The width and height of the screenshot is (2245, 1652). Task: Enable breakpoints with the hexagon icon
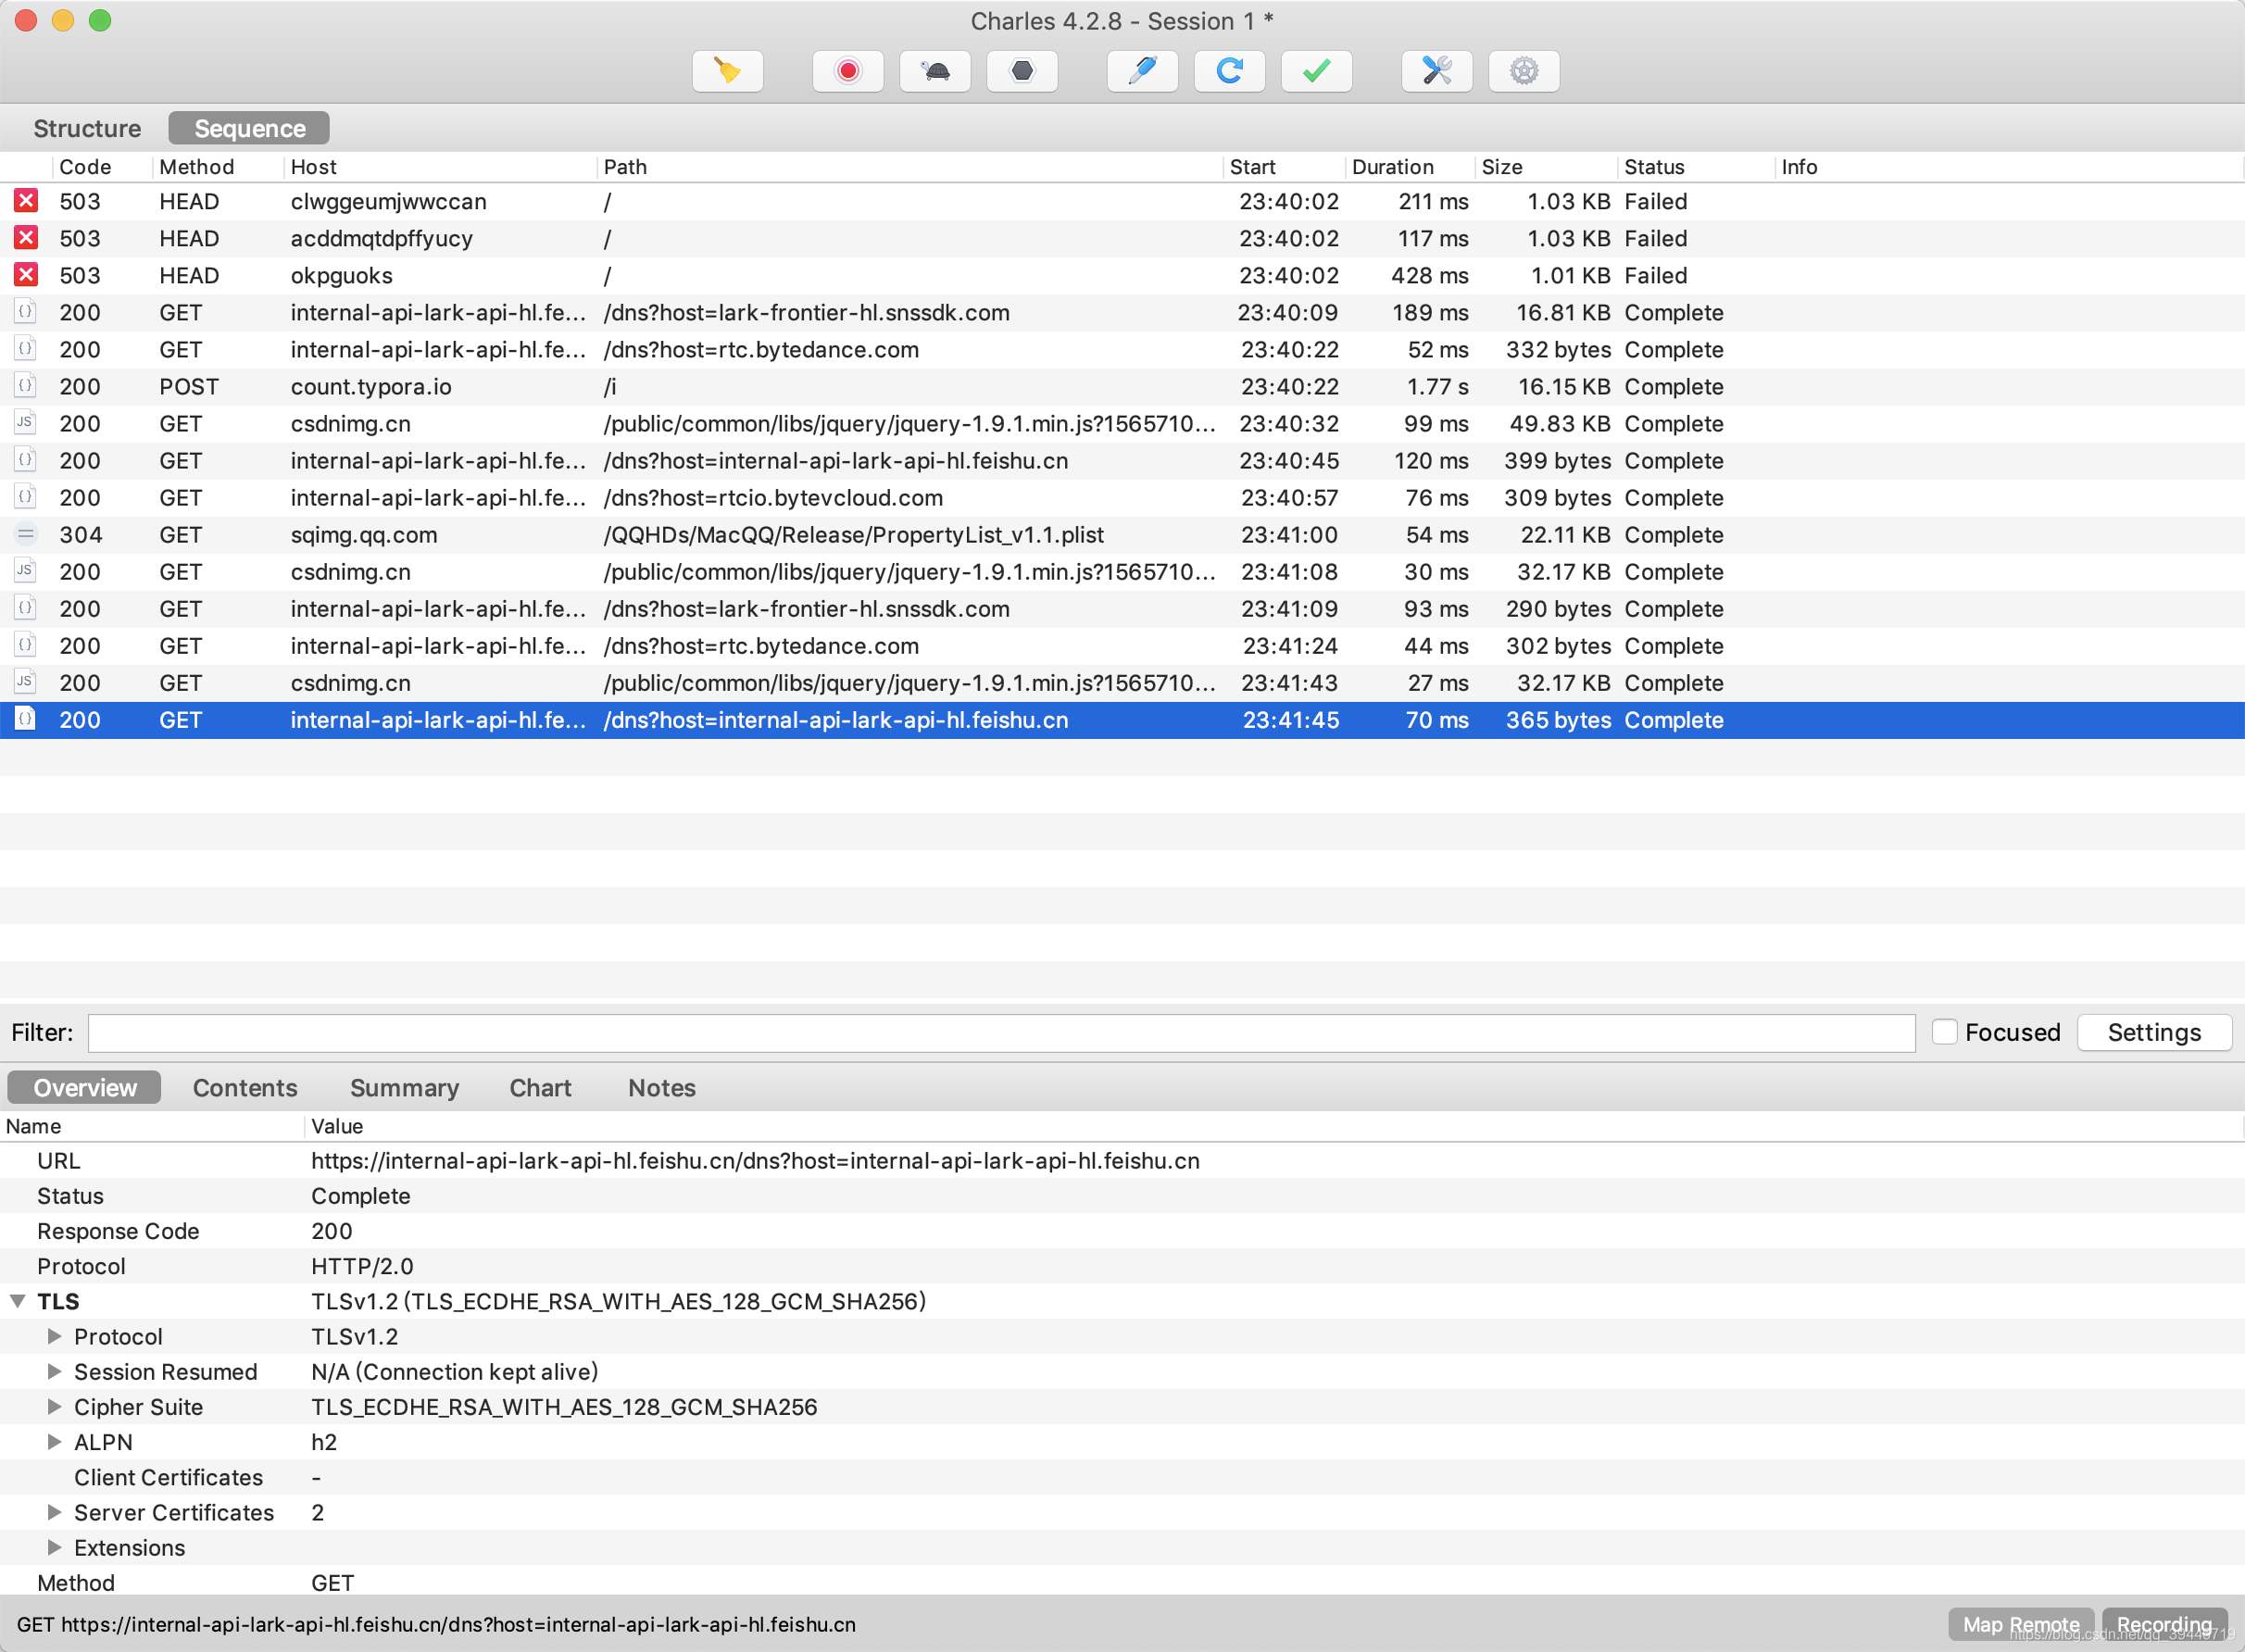[1021, 71]
